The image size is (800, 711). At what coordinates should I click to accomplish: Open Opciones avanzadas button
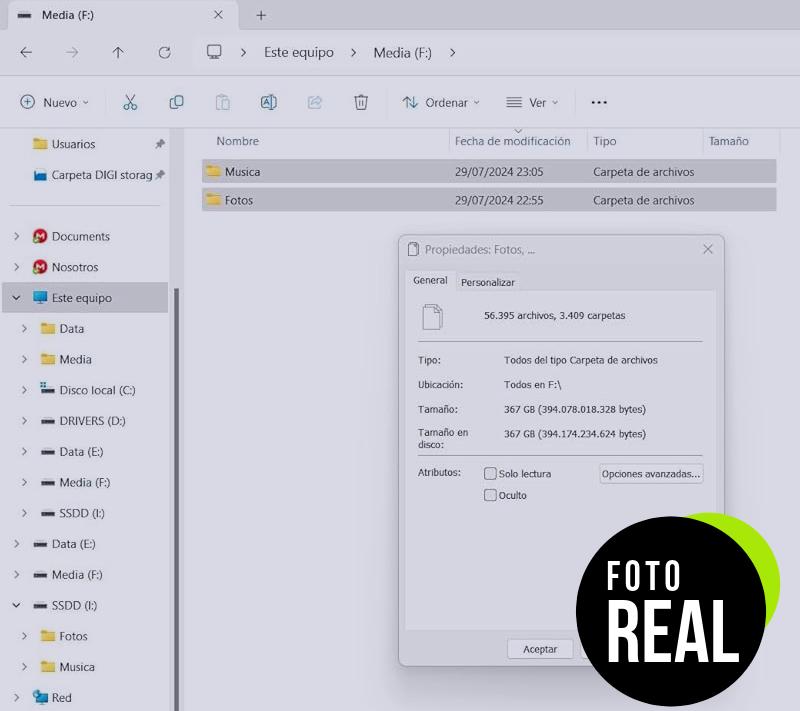[x=651, y=474]
